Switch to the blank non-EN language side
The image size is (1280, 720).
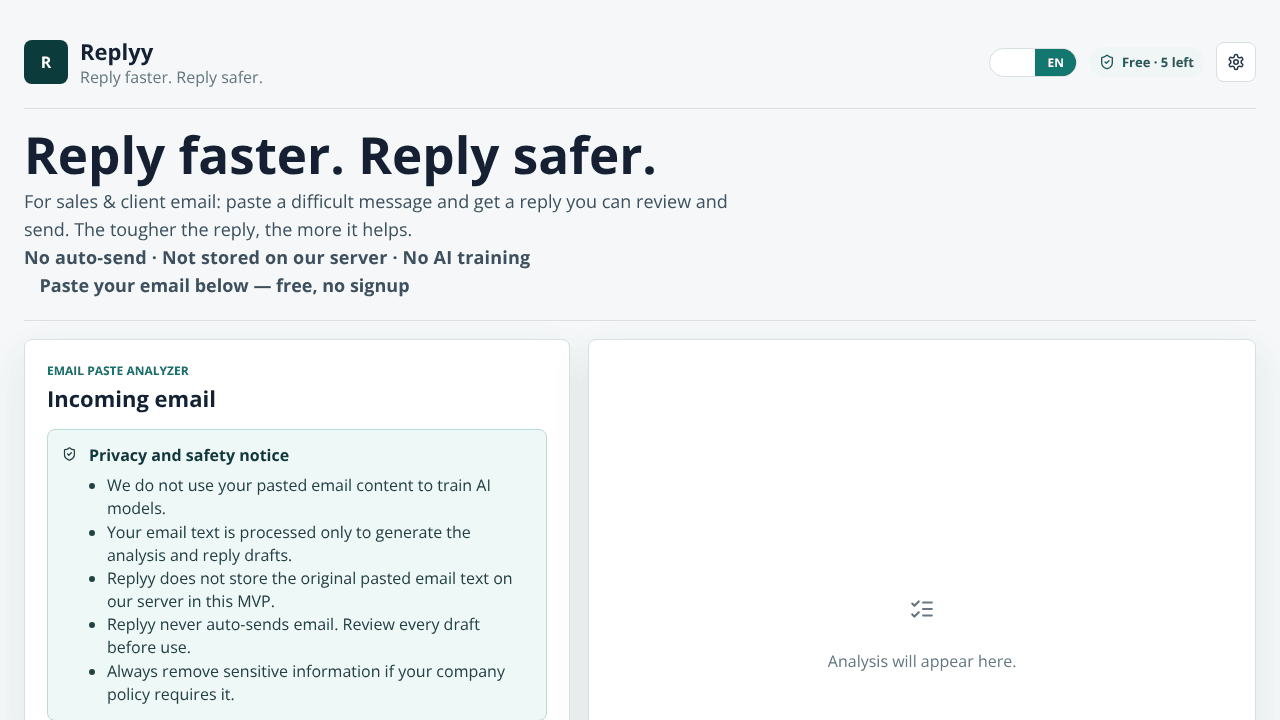(1012, 62)
